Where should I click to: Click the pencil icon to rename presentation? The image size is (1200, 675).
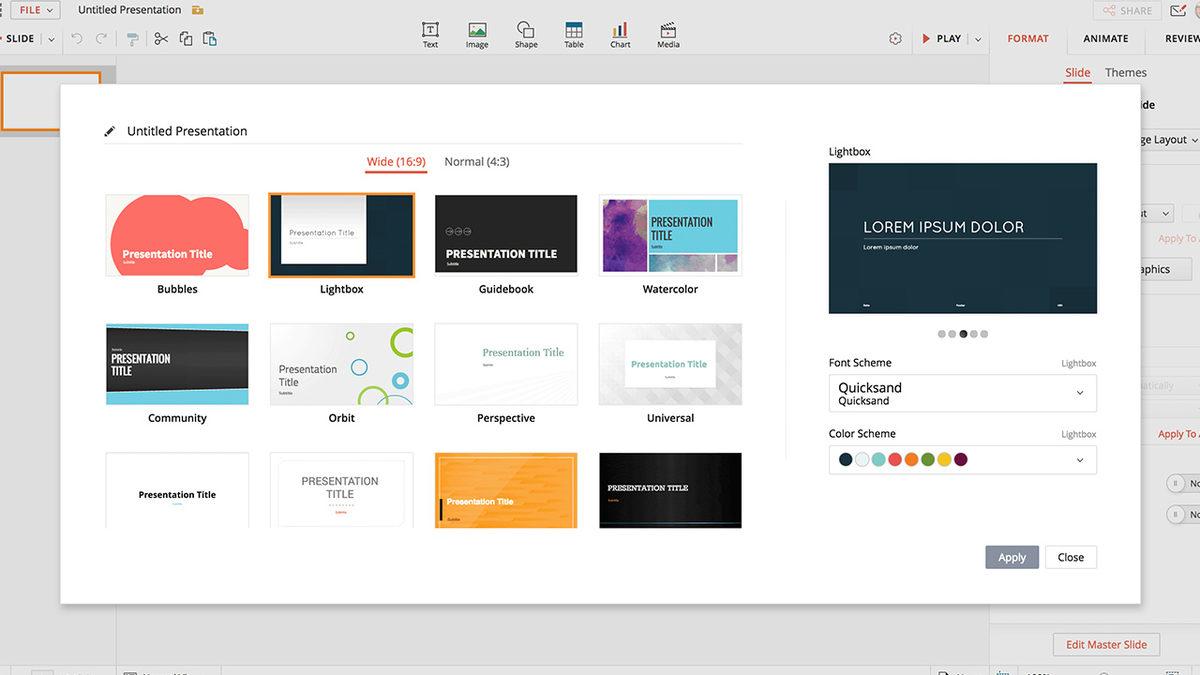tap(110, 131)
